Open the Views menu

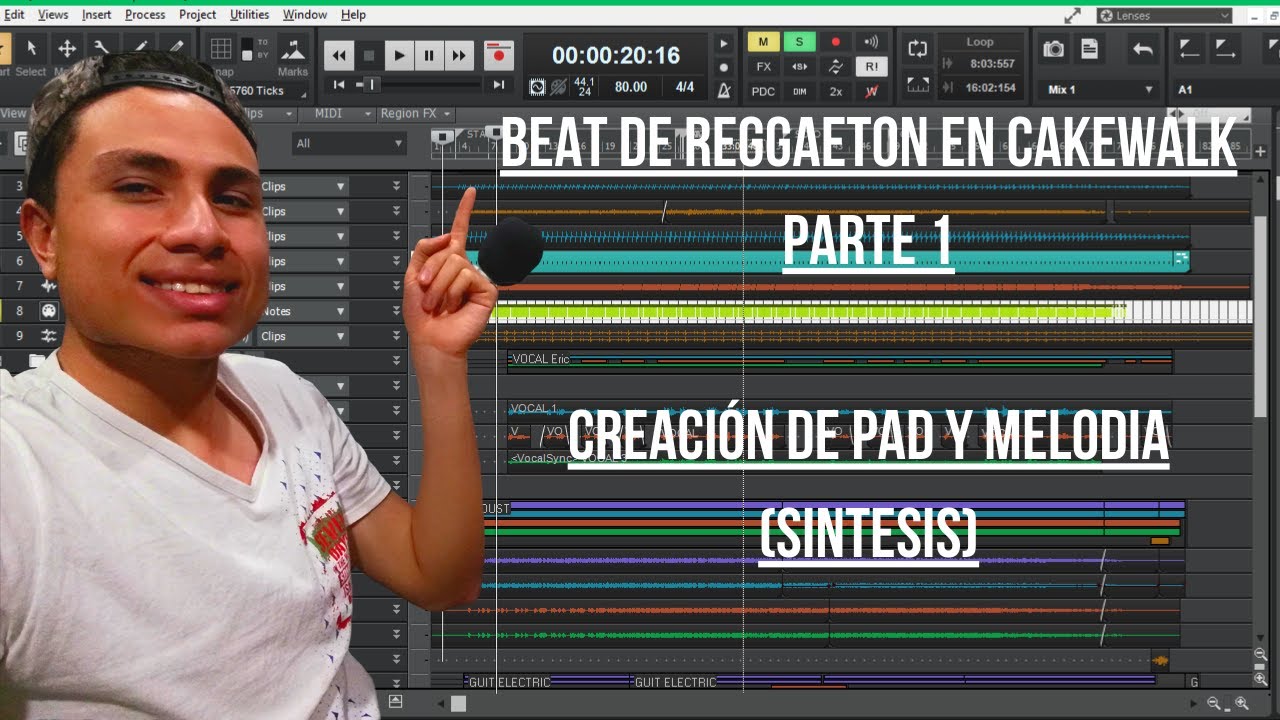point(53,15)
